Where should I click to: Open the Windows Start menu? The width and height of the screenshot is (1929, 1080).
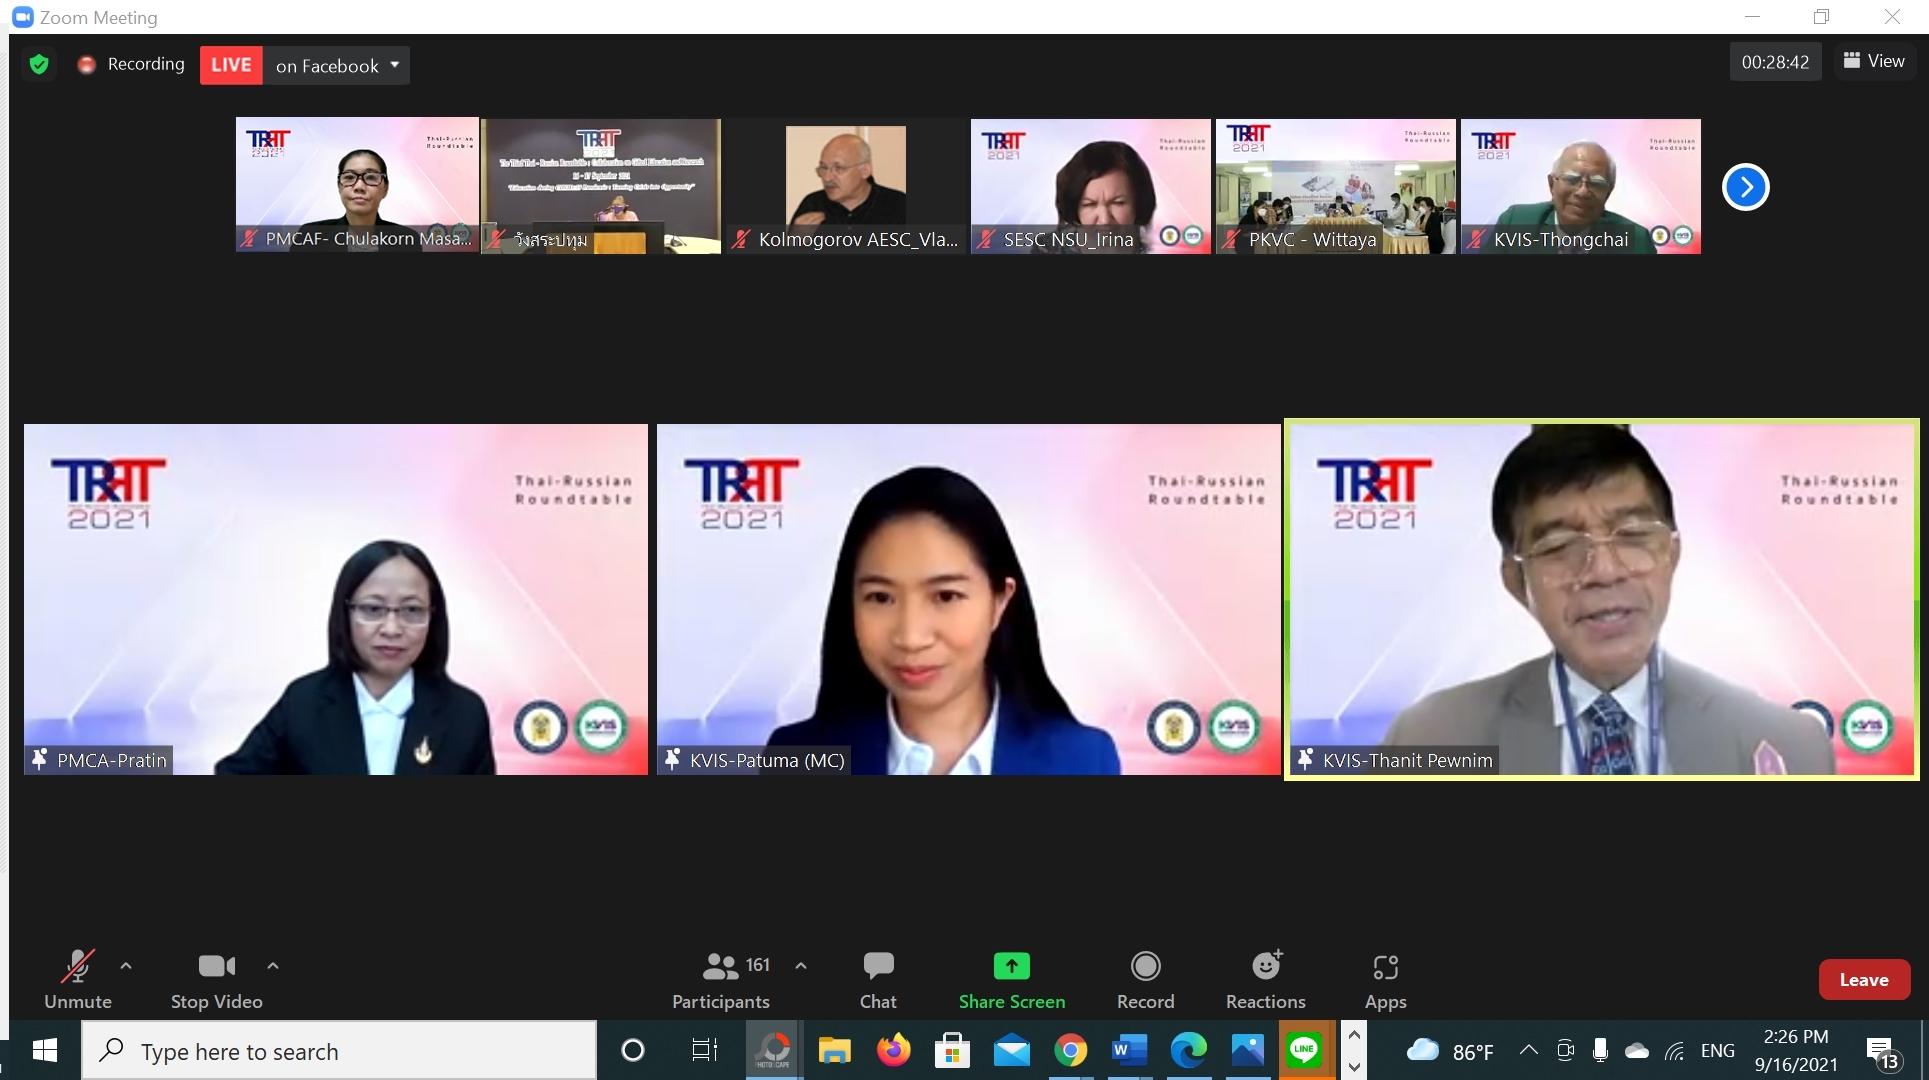tap(44, 1051)
